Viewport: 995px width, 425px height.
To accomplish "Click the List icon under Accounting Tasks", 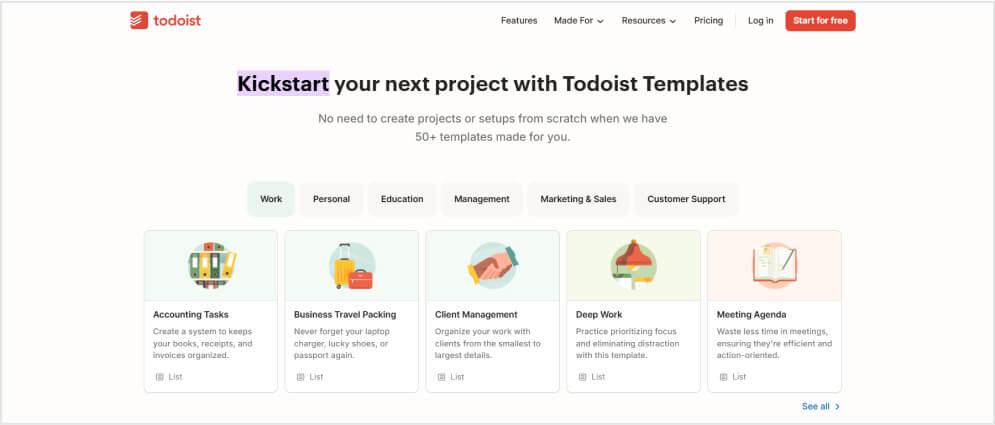I will pos(160,377).
